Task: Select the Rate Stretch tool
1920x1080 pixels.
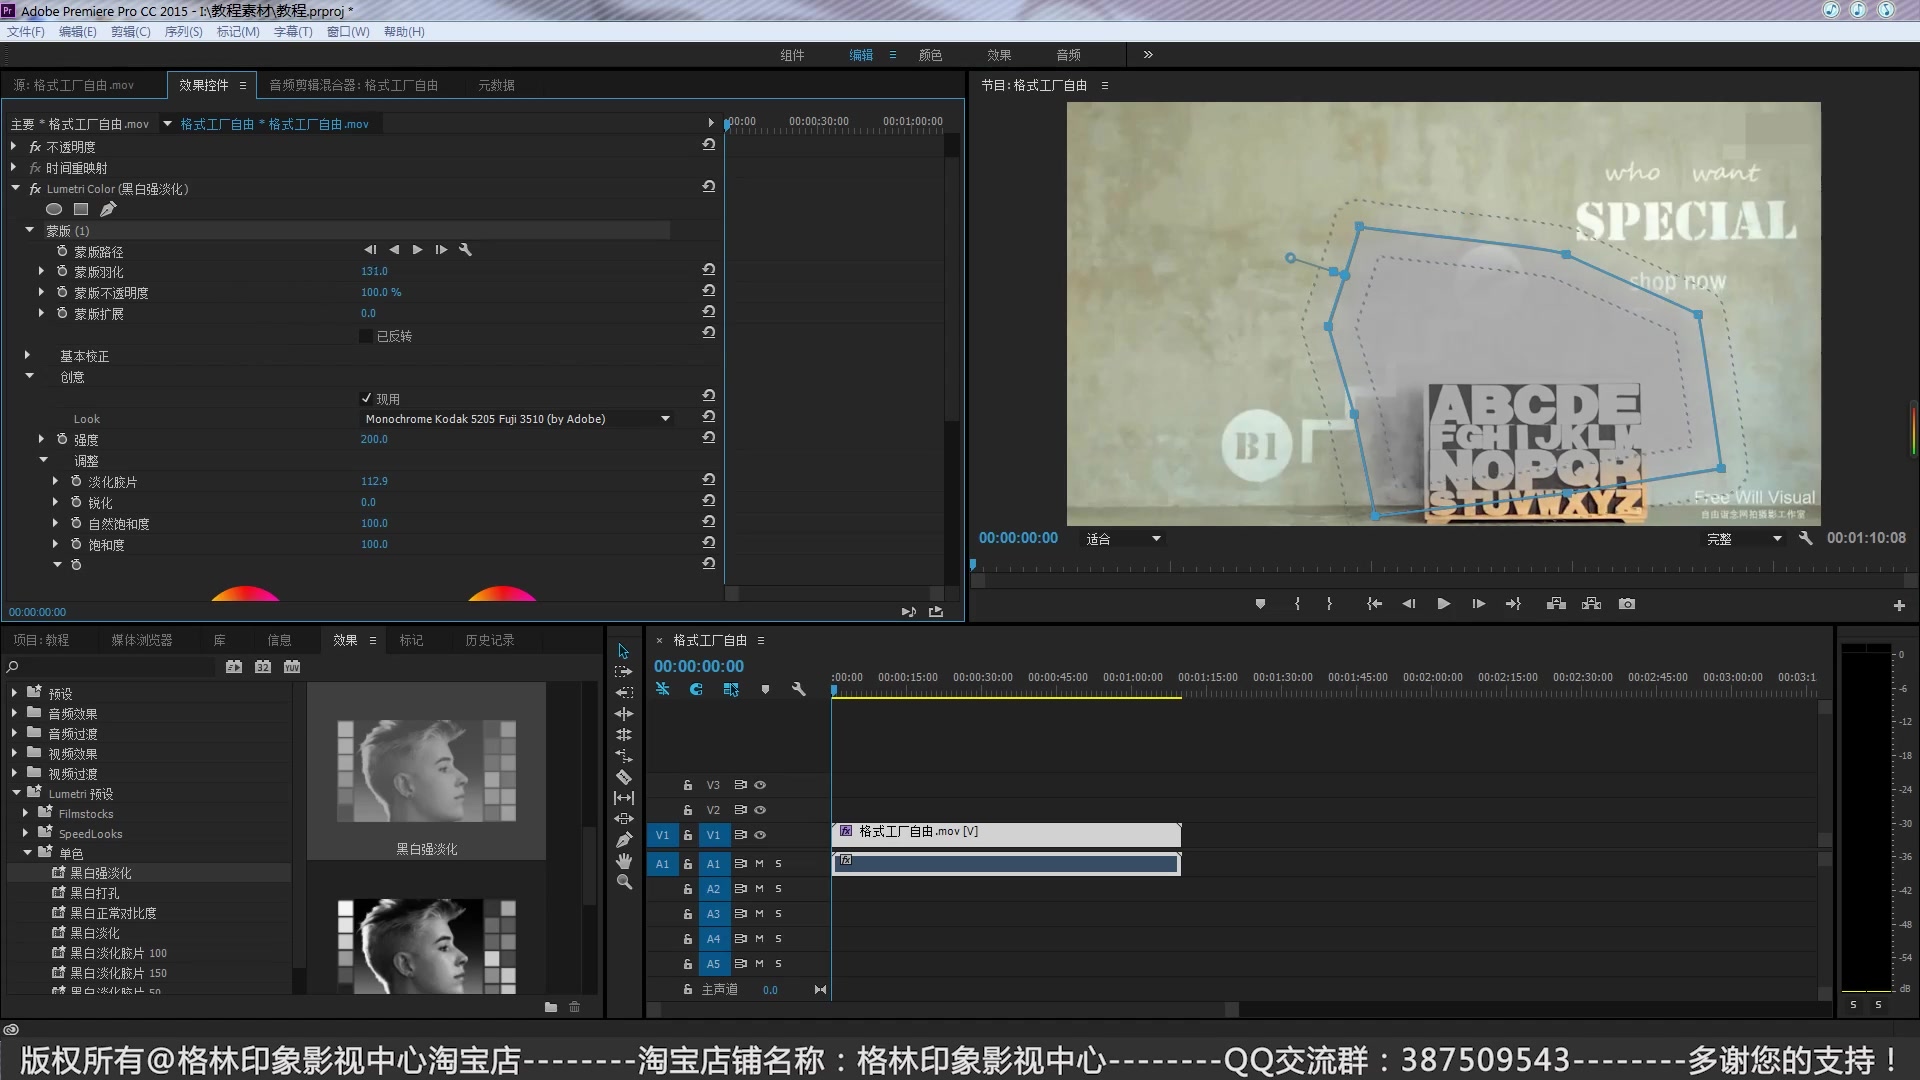Action: tap(624, 756)
